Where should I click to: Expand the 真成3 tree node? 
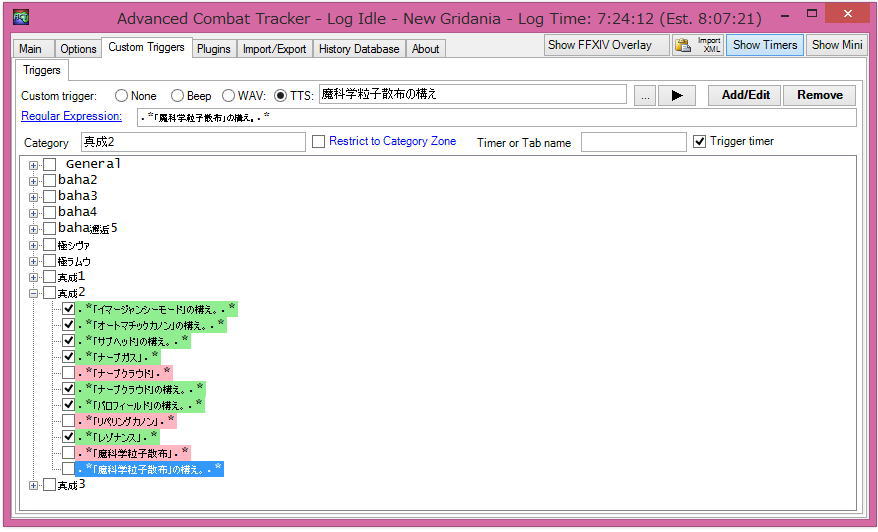coord(34,486)
